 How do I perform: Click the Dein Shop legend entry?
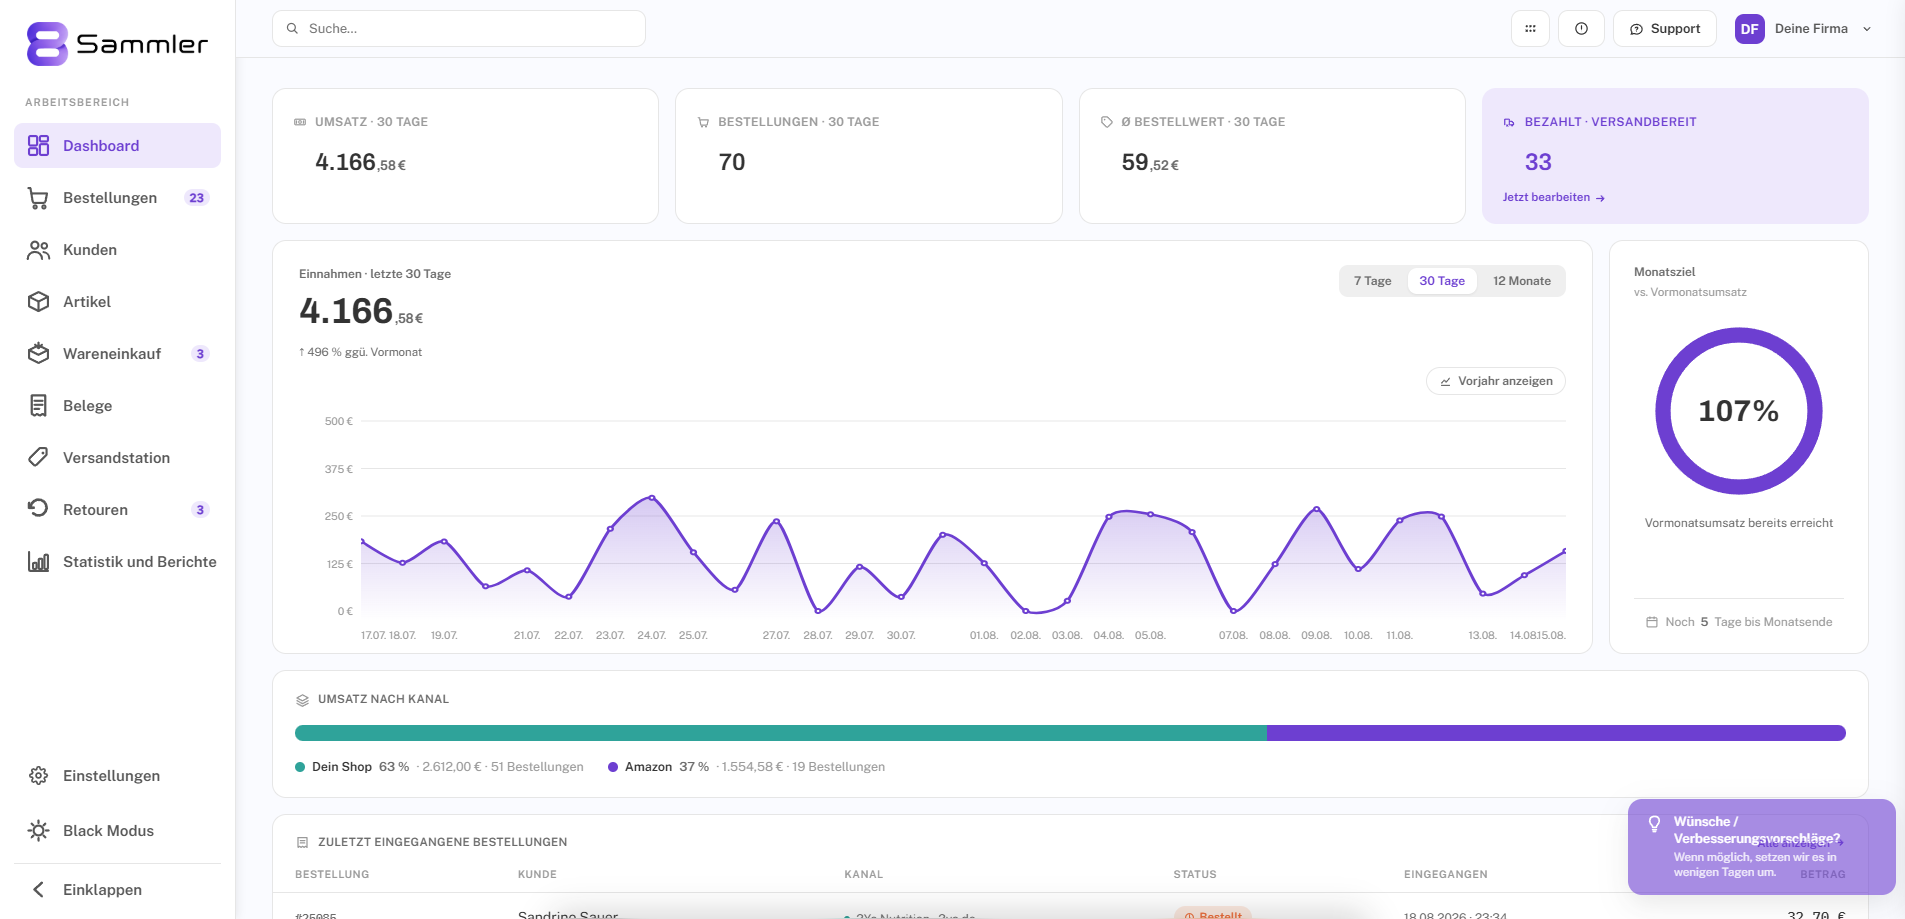[439, 767]
